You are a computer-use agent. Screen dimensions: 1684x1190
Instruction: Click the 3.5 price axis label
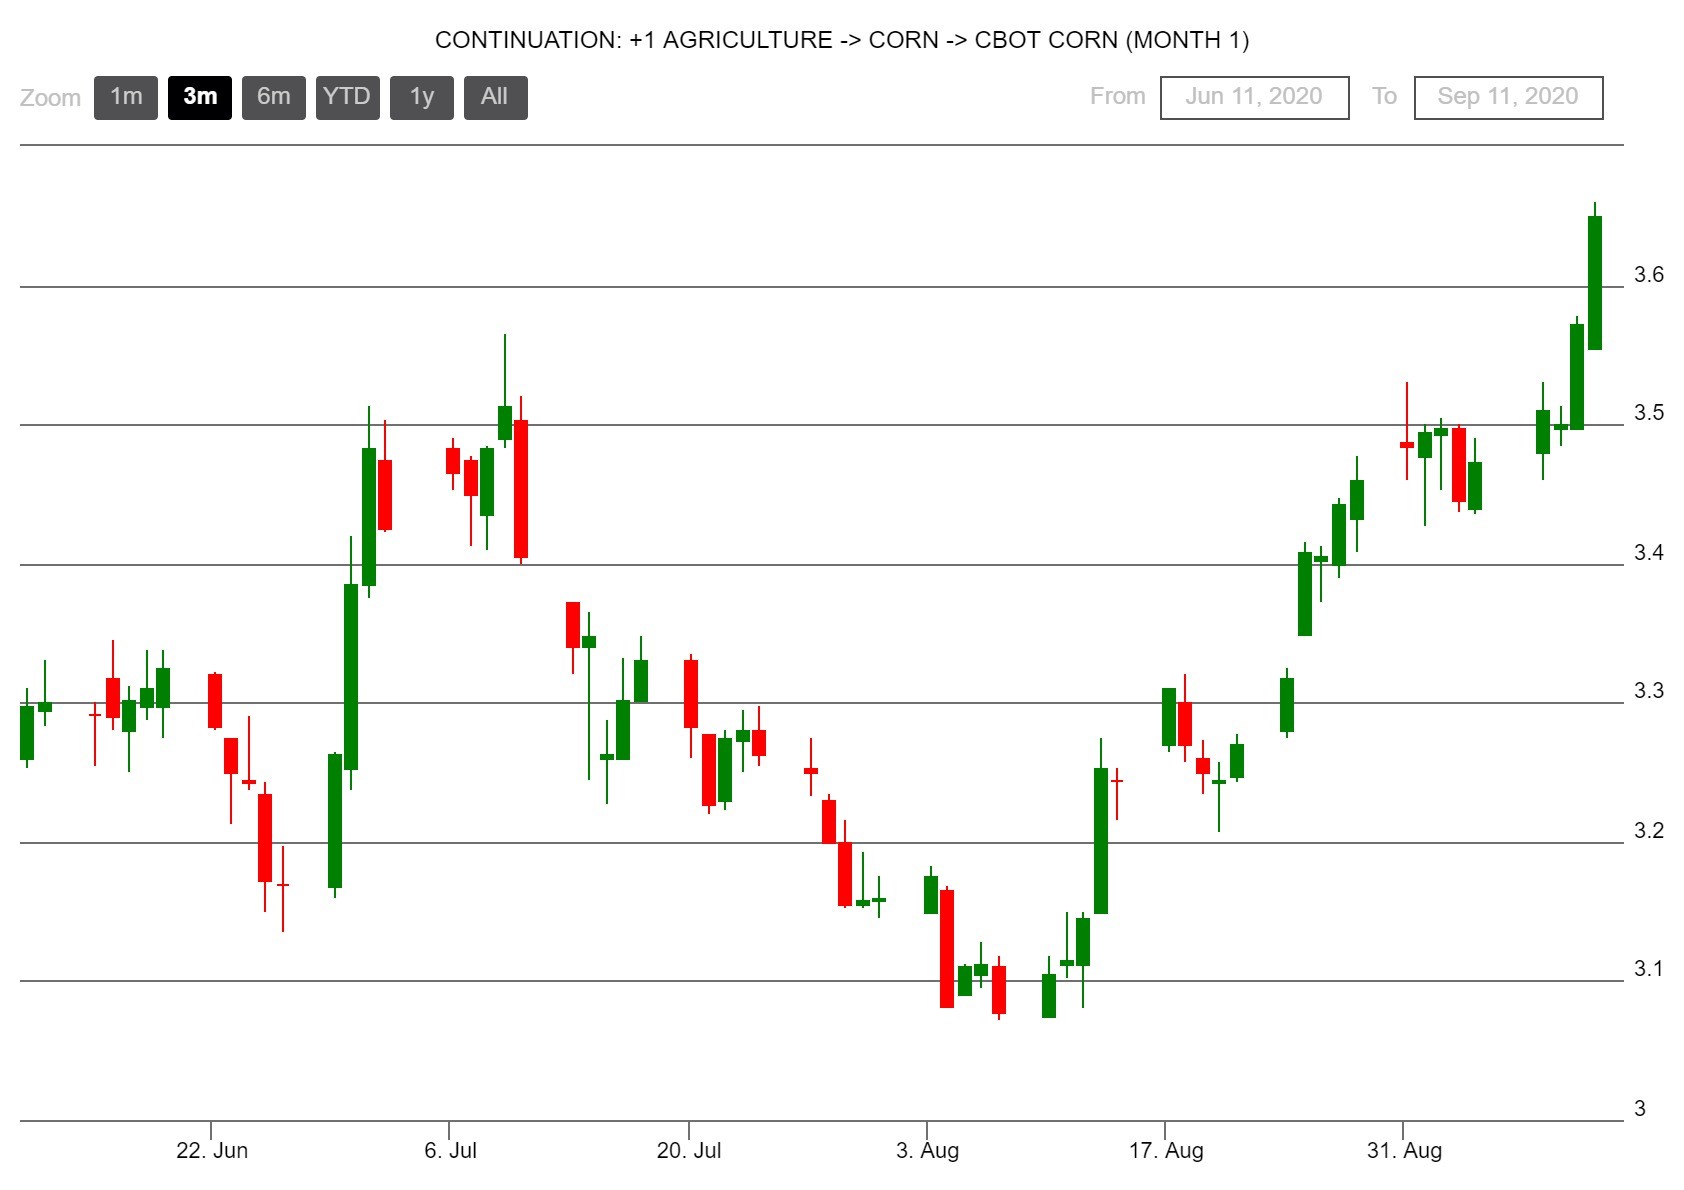tap(1649, 413)
